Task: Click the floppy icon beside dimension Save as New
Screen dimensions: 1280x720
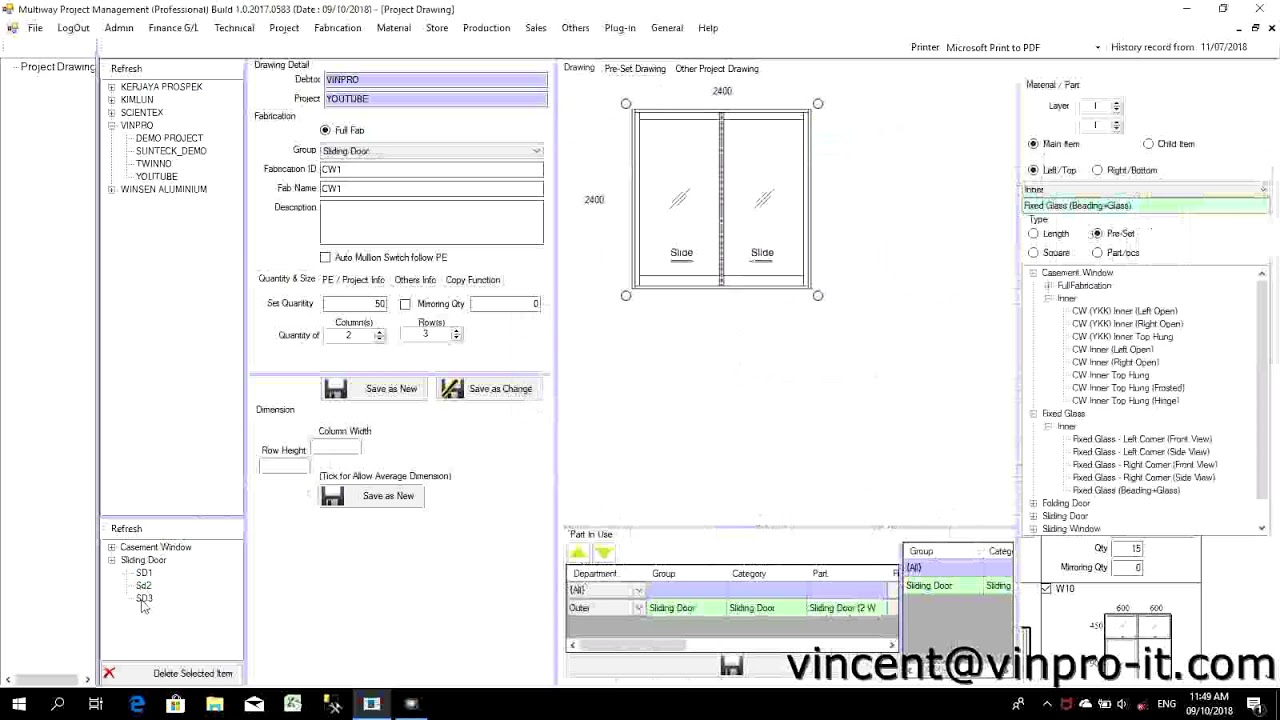Action: point(332,496)
